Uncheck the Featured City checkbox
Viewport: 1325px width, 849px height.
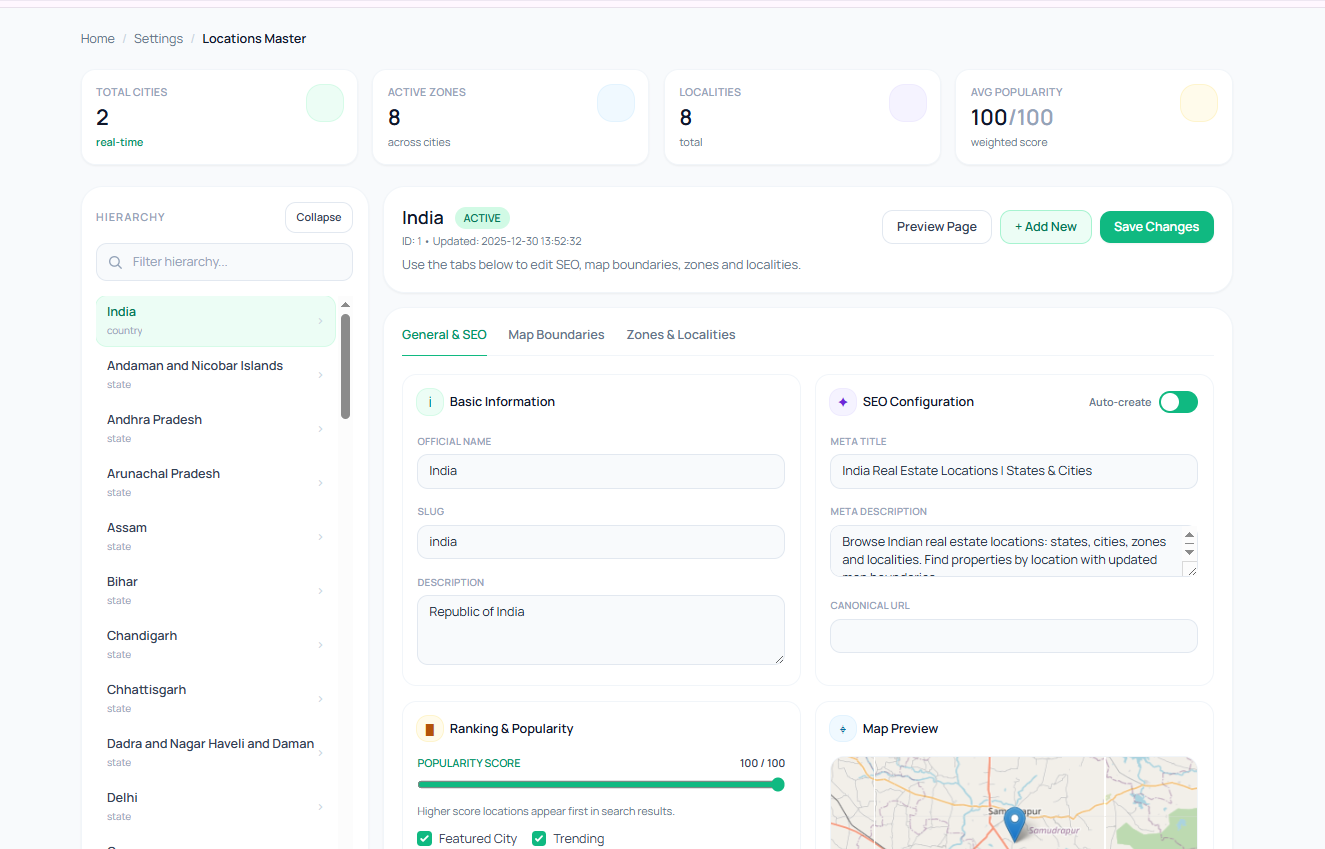424,838
